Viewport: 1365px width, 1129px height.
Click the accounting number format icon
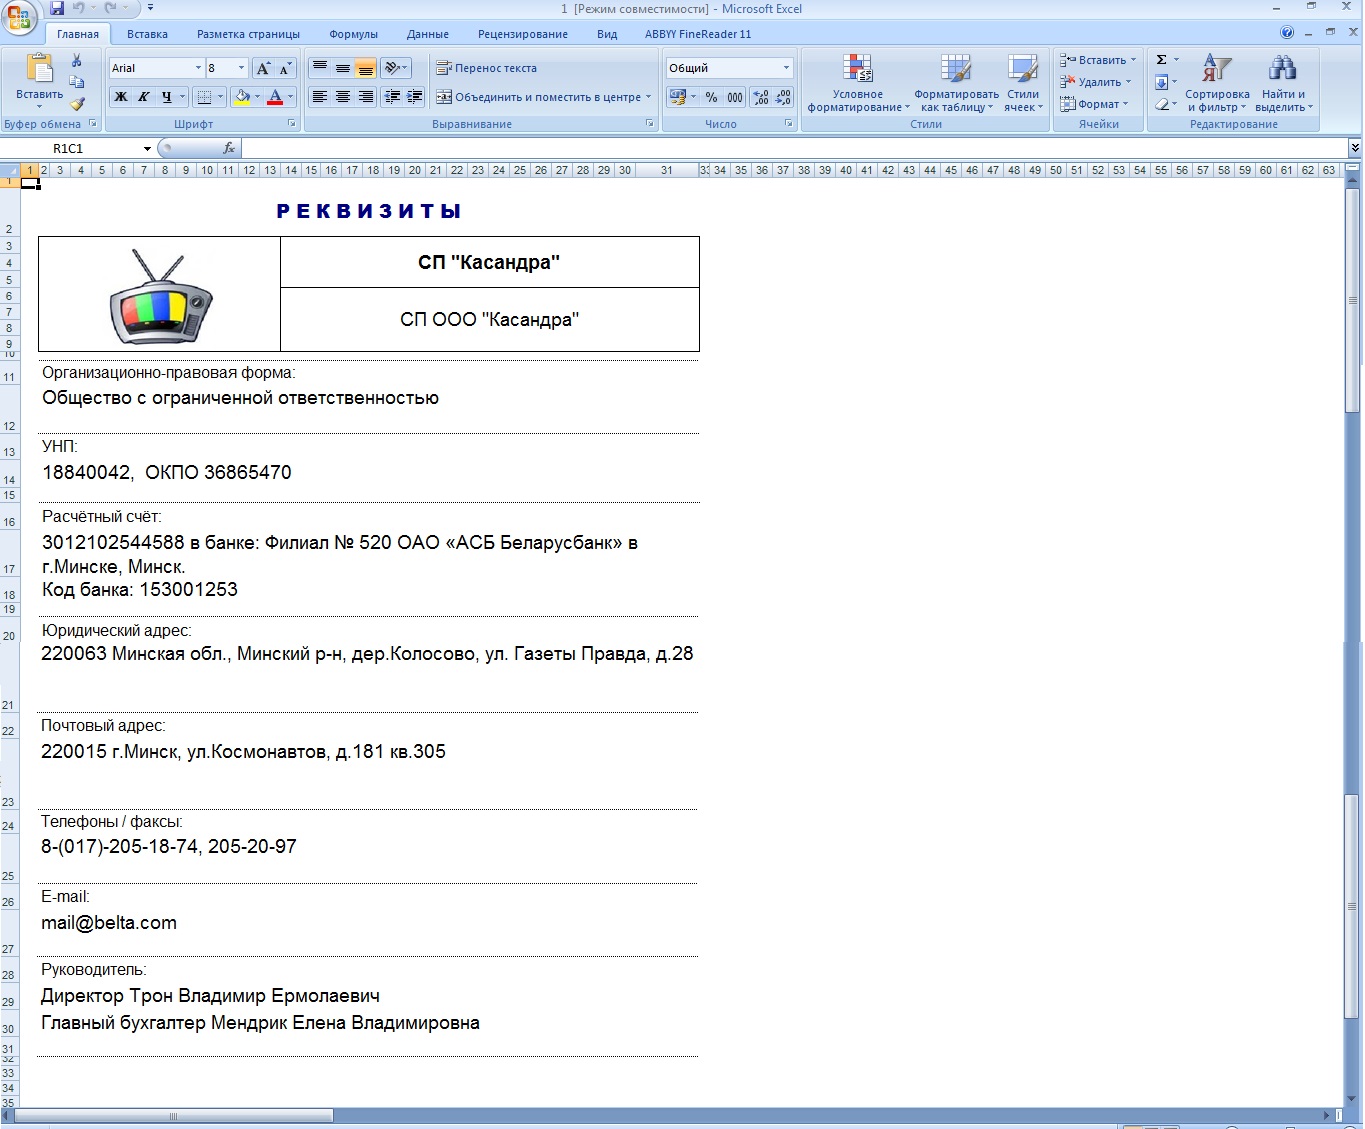pyautogui.click(x=677, y=97)
